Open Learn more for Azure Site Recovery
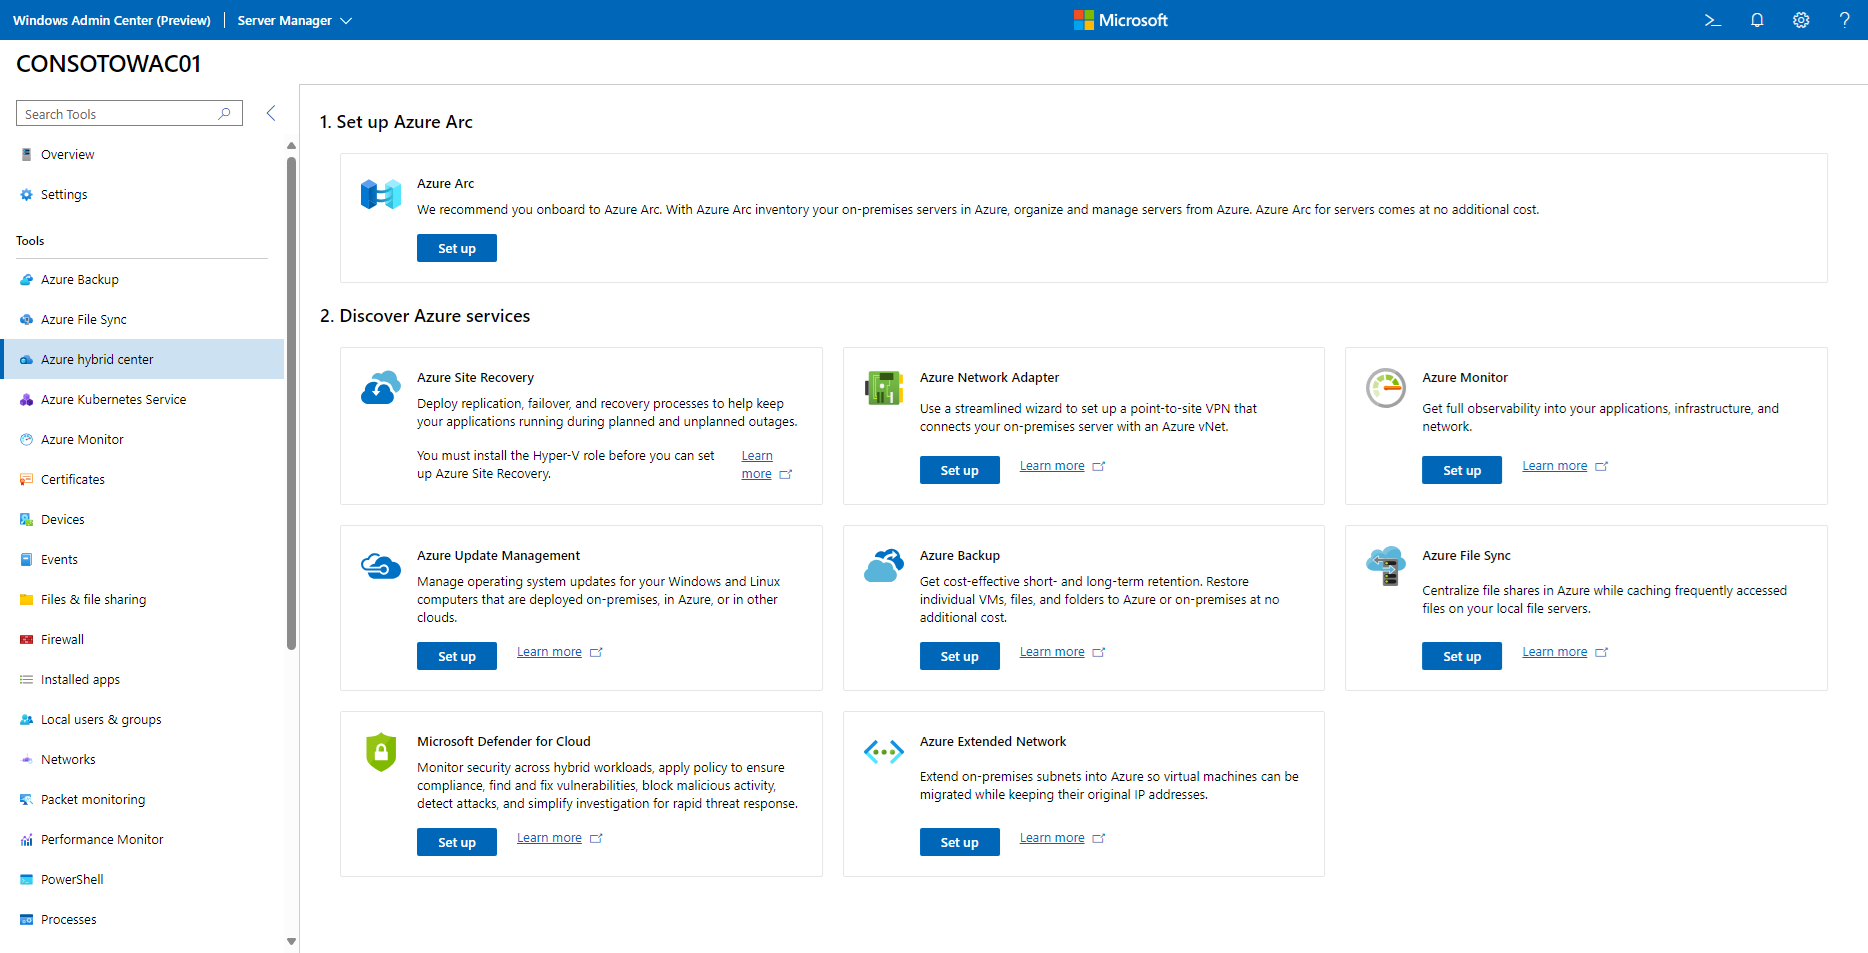 pos(760,464)
